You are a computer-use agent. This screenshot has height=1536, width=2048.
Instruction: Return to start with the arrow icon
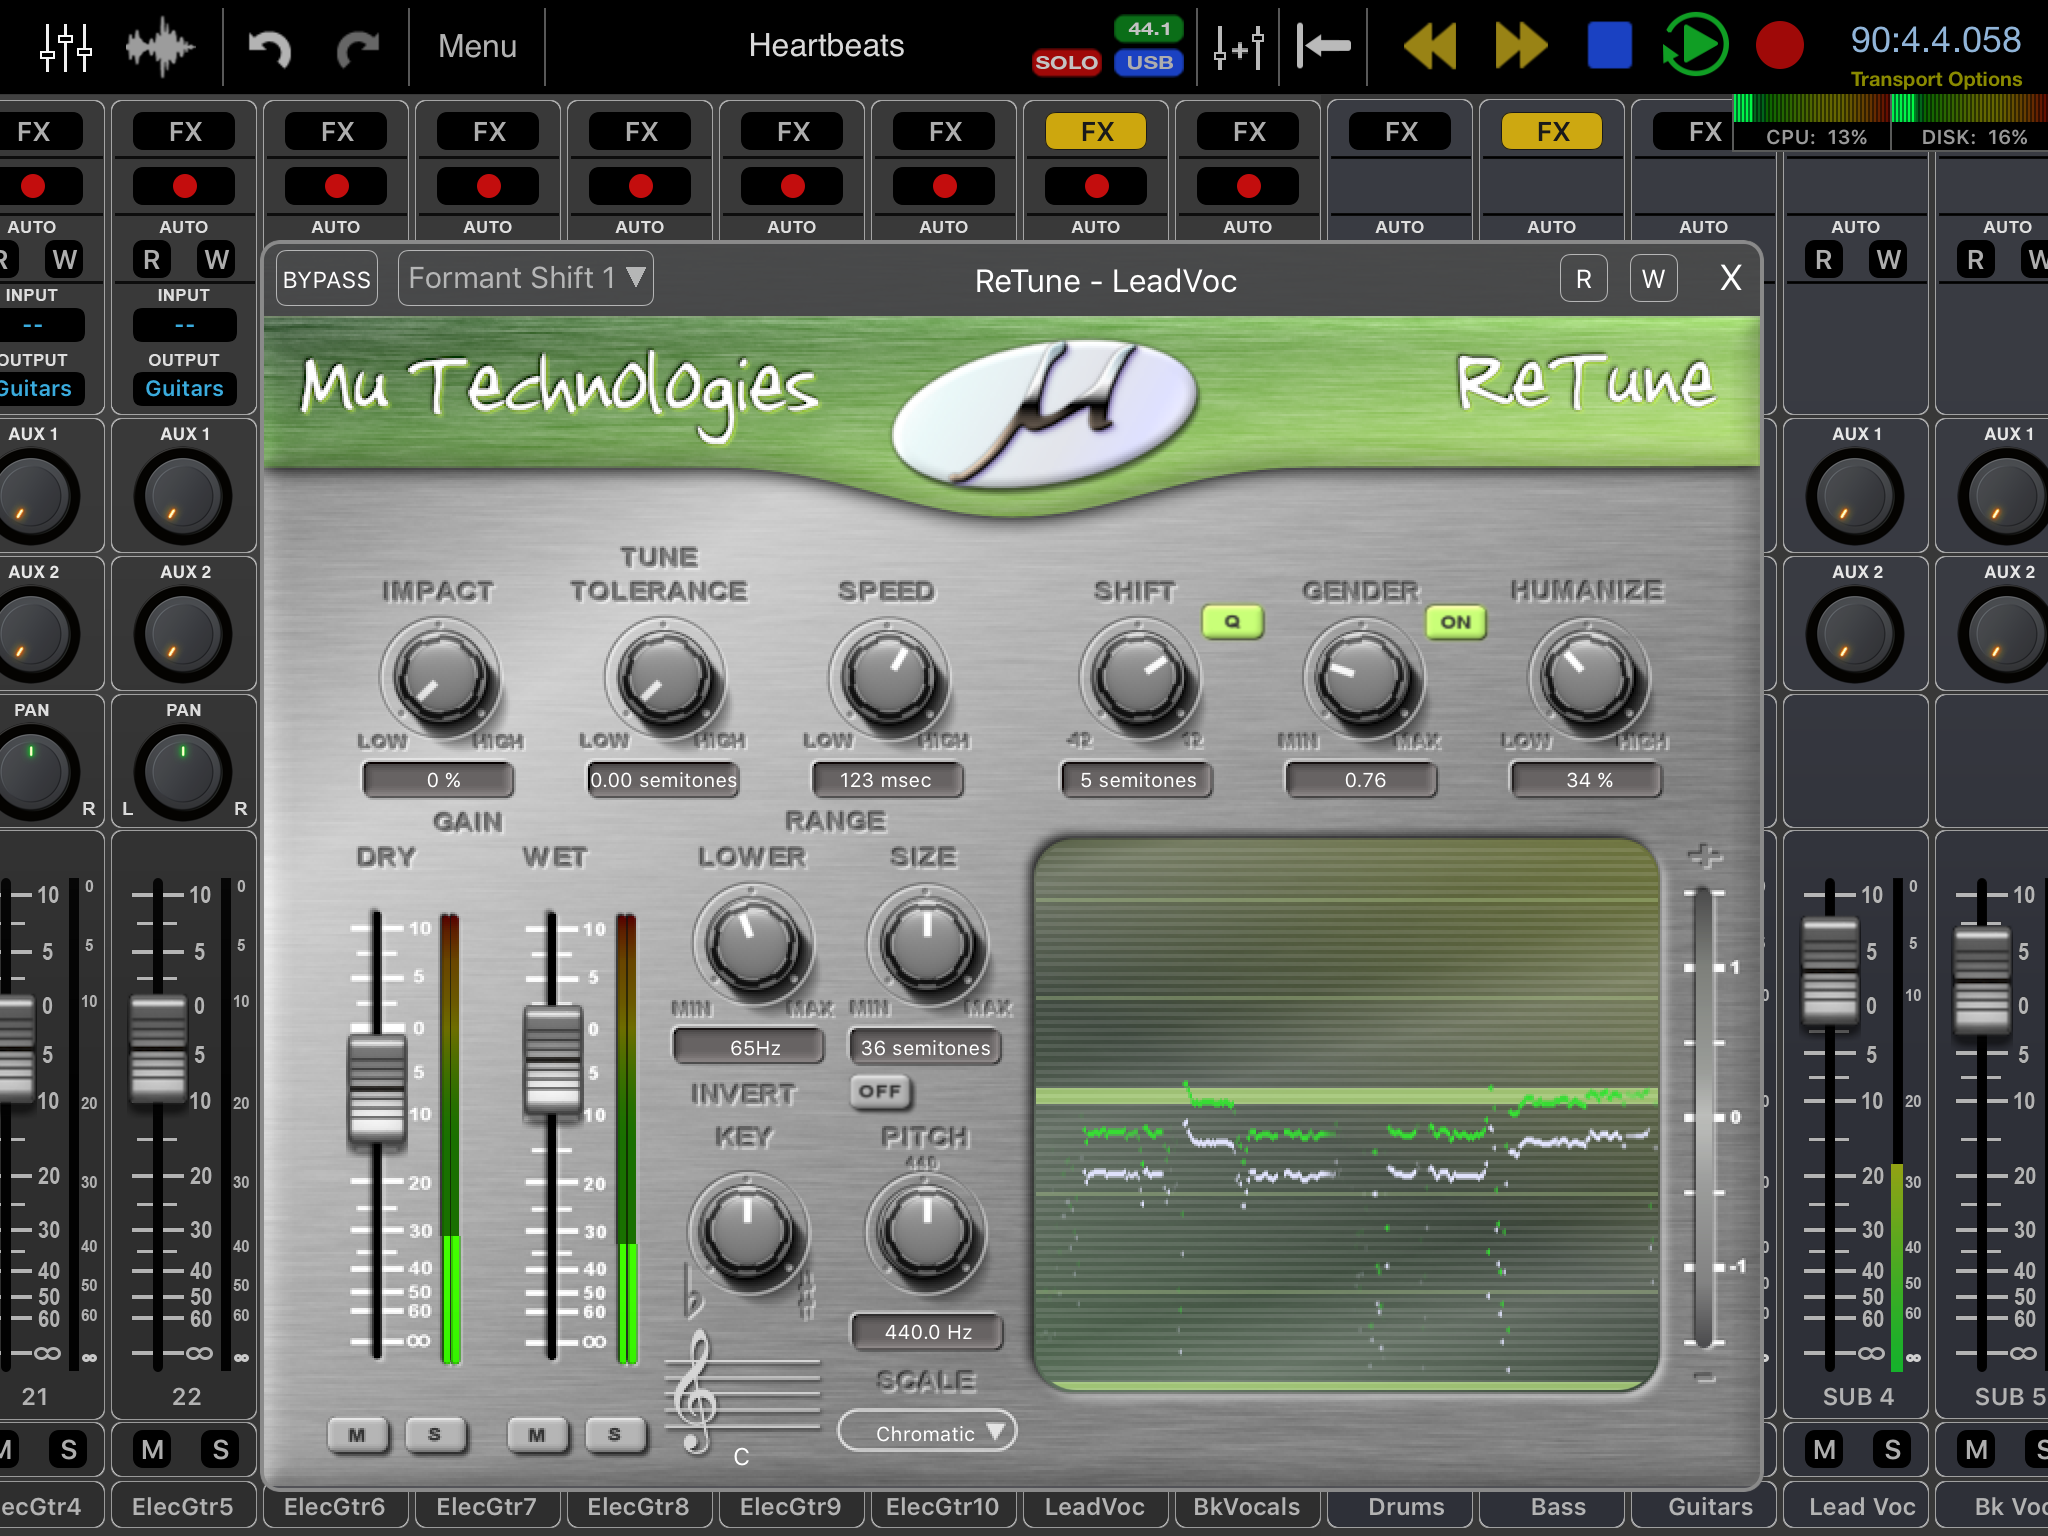click(1322, 46)
